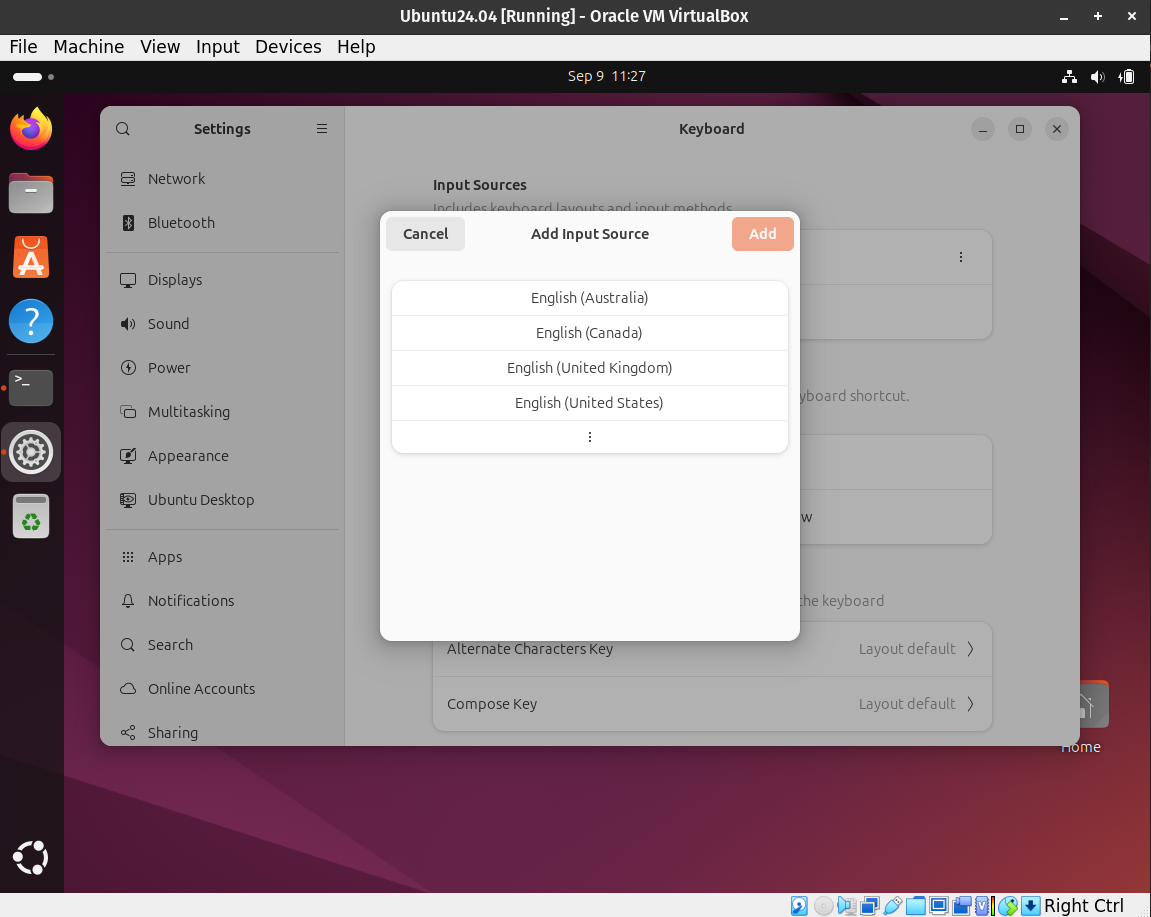The image size is (1151, 917).
Task: Click the Add button in dialog
Action: pos(763,233)
